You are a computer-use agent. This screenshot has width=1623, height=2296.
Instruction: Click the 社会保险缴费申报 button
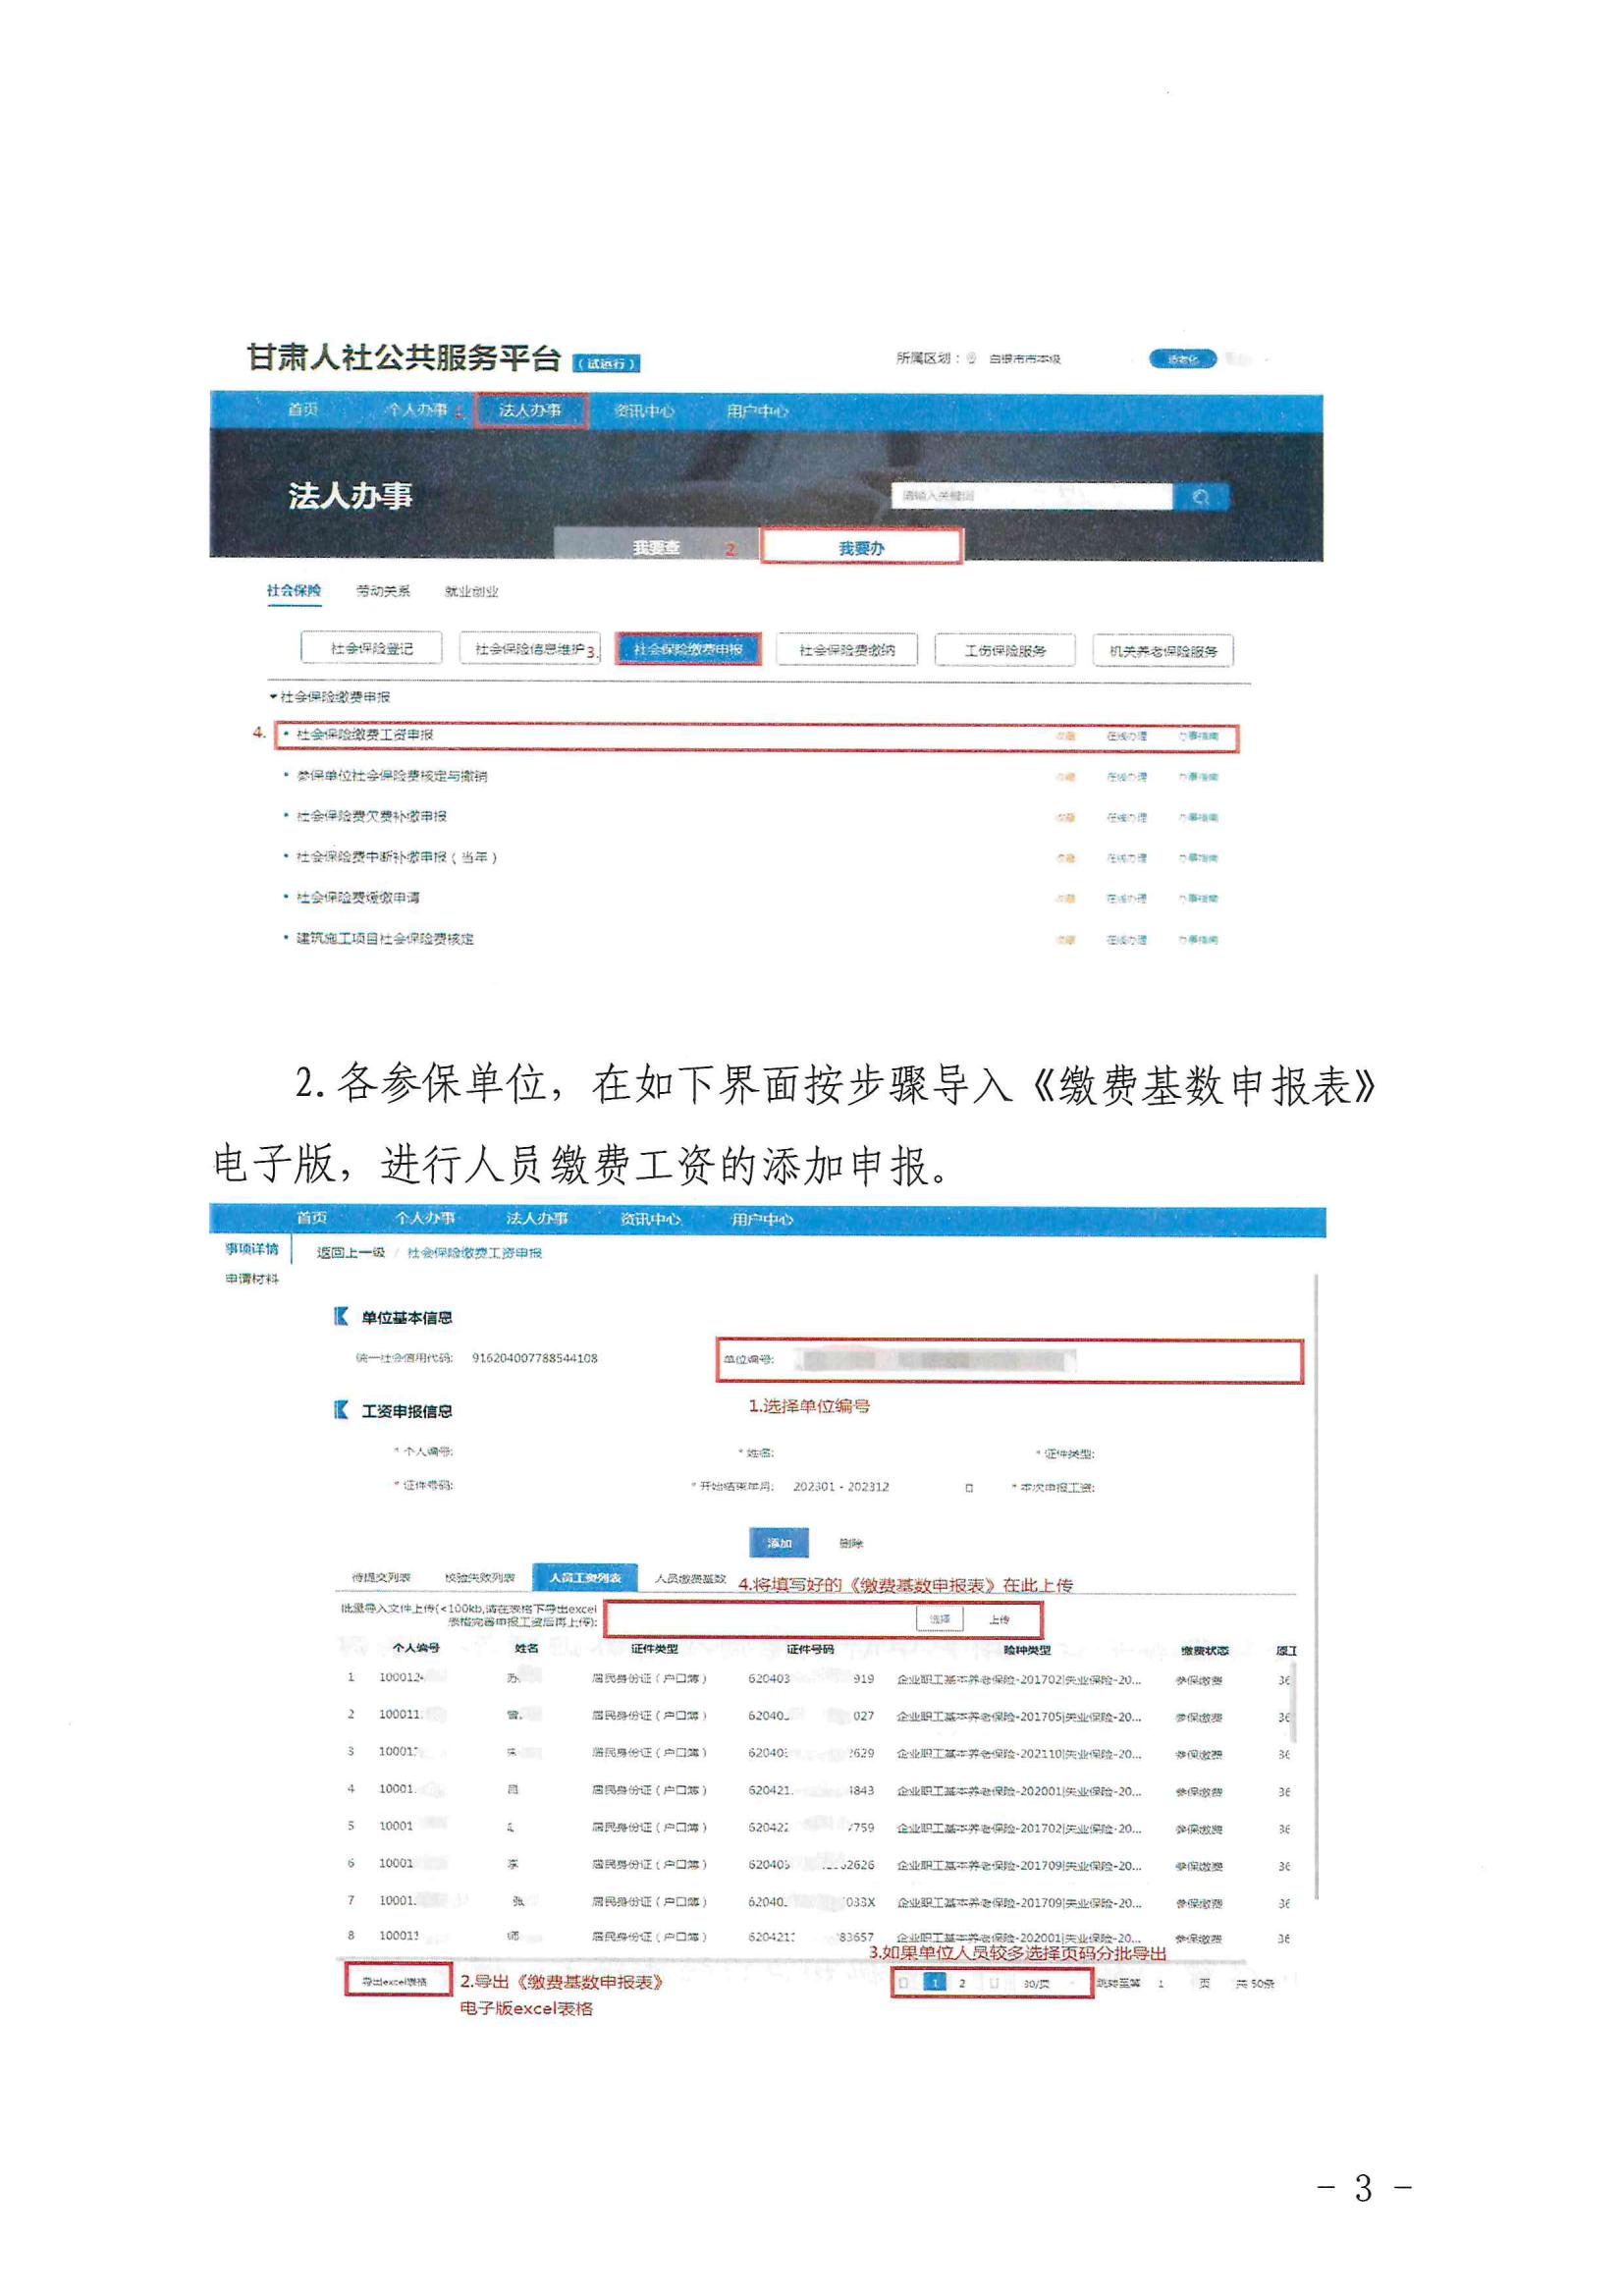pos(688,649)
